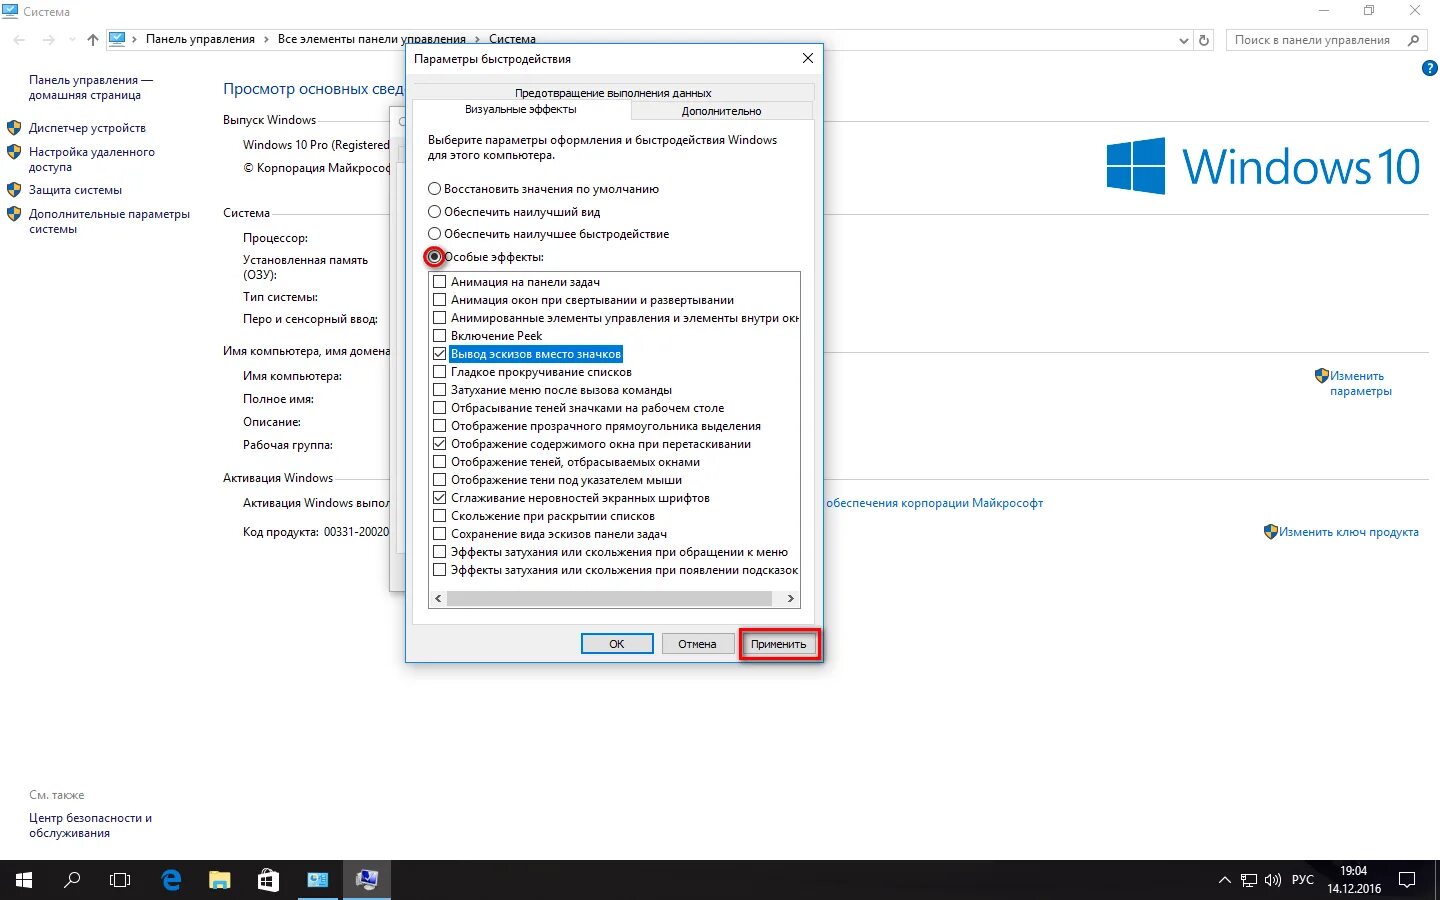Enable Затухание меню после вызова команды
The width and height of the screenshot is (1440, 900).
439,390
